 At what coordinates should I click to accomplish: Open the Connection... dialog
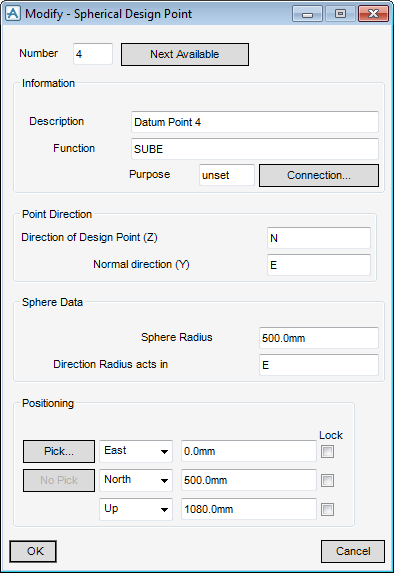(x=319, y=175)
